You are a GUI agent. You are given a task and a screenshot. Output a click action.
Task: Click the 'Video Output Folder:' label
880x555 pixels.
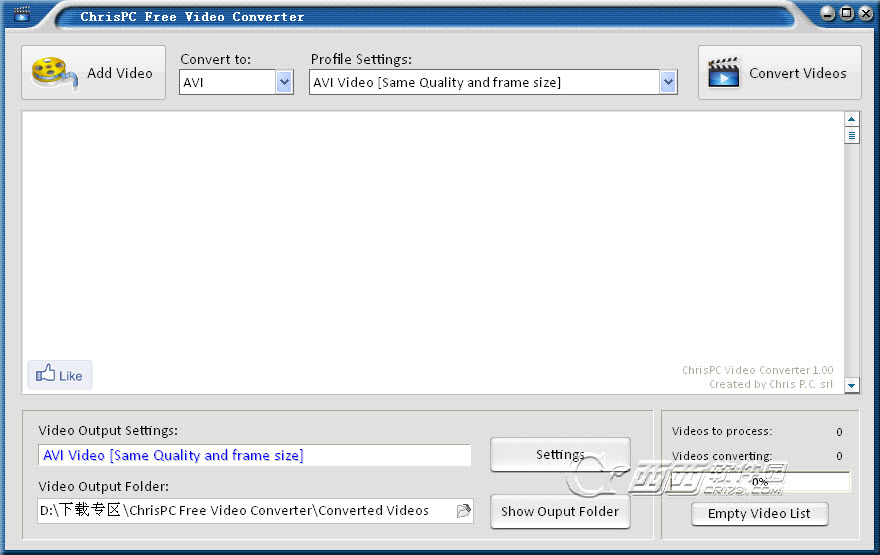[x=103, y=487]
